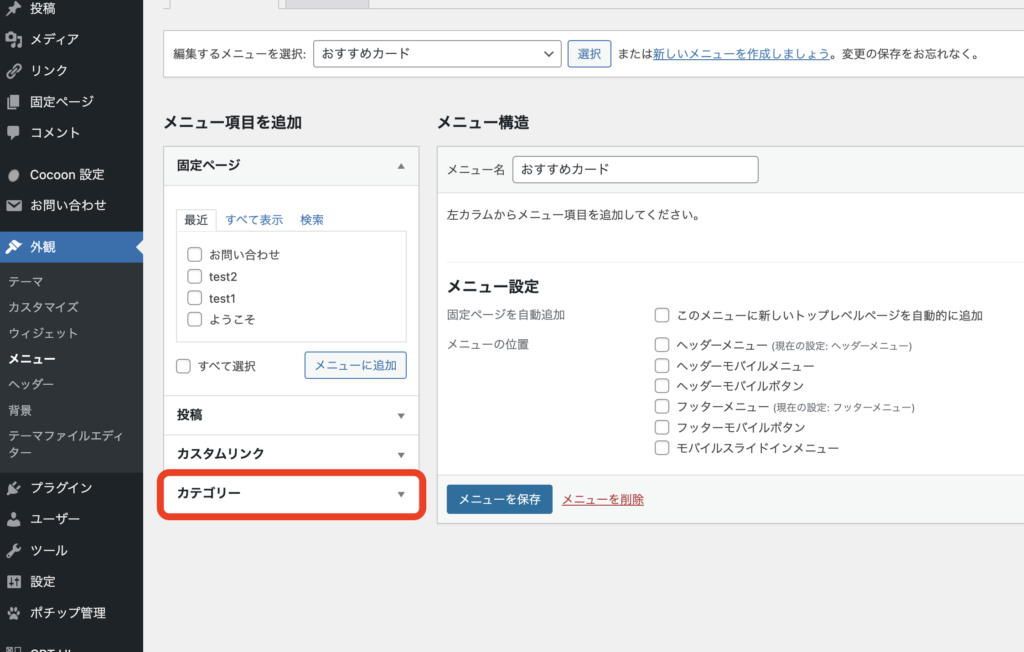Switch to the すべて表示 tab
Image resolution: width=1024 pixels, height=652 pixels.
click(x=254, y=220)
